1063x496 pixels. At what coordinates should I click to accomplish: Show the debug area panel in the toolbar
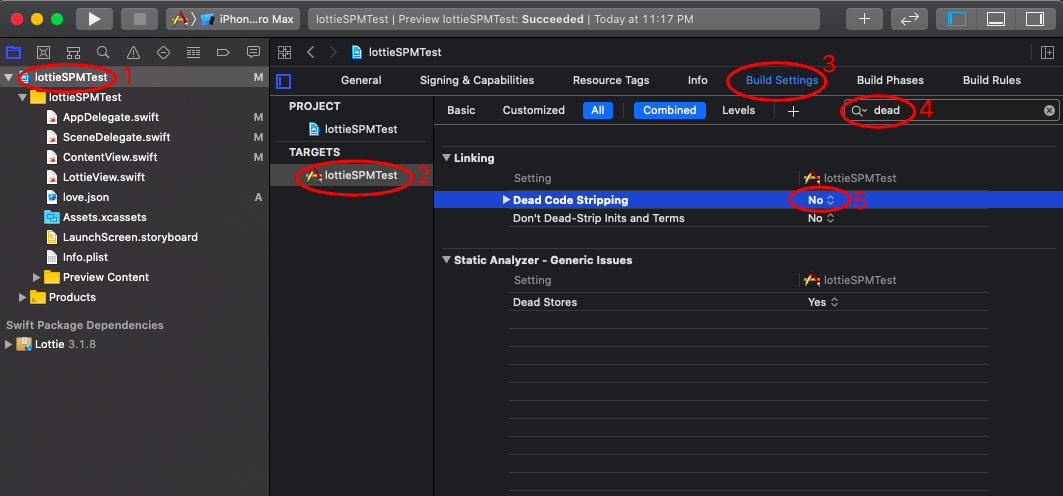995,19
